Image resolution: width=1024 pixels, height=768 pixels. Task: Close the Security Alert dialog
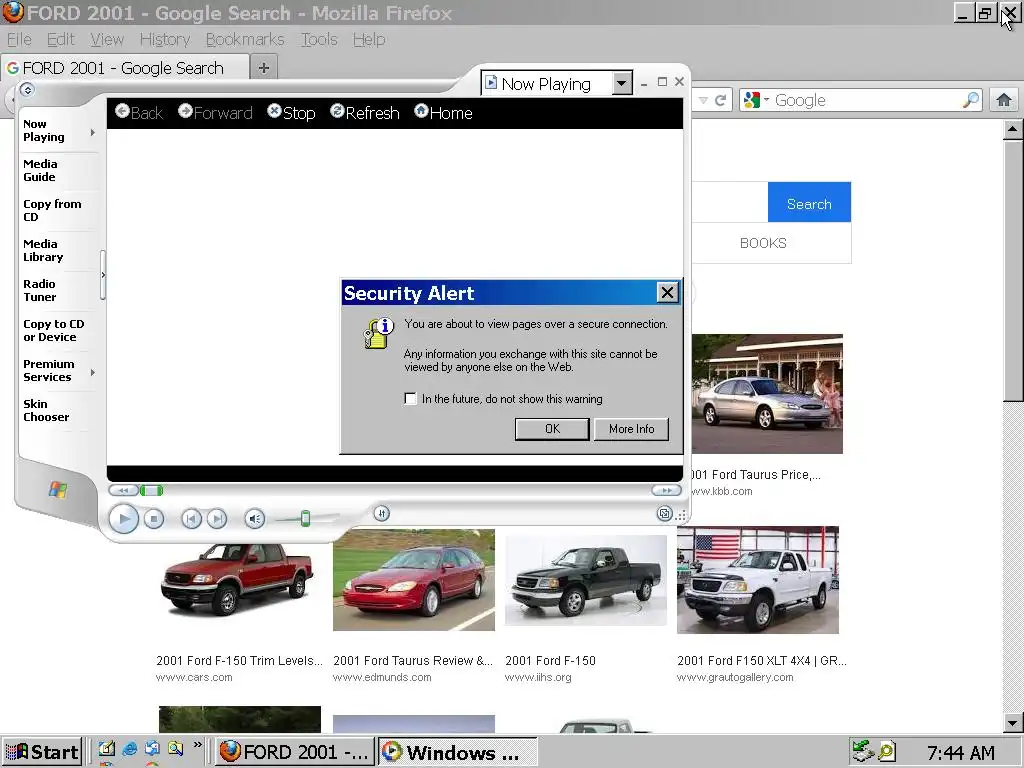[x=667, y=293]
